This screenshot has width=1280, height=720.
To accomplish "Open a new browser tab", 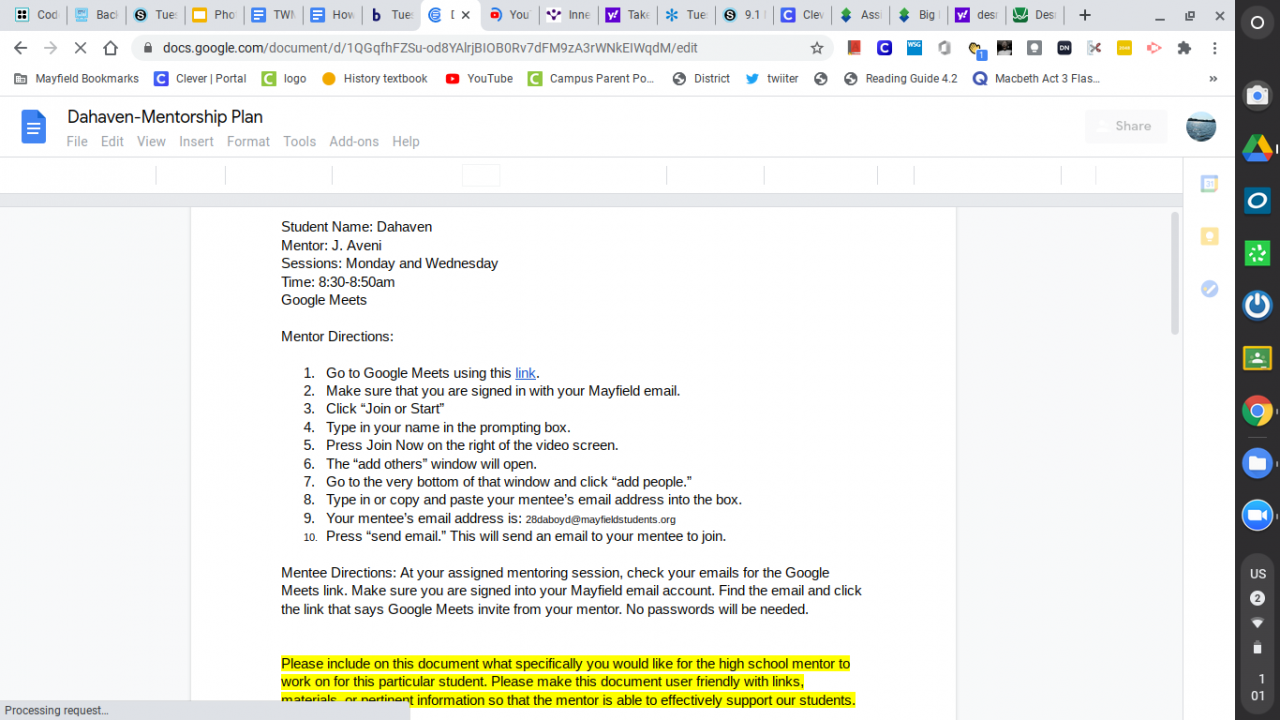I will (1085, 15).
